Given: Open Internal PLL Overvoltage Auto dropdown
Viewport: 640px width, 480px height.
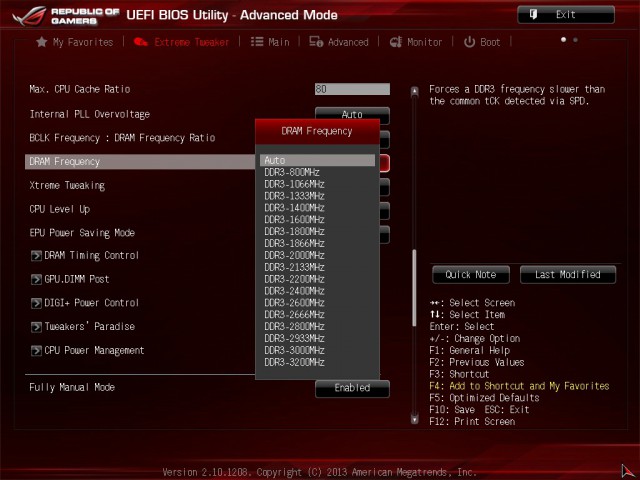Looking at the screenshot, I should pyautogui.click(x=352, y=113).
